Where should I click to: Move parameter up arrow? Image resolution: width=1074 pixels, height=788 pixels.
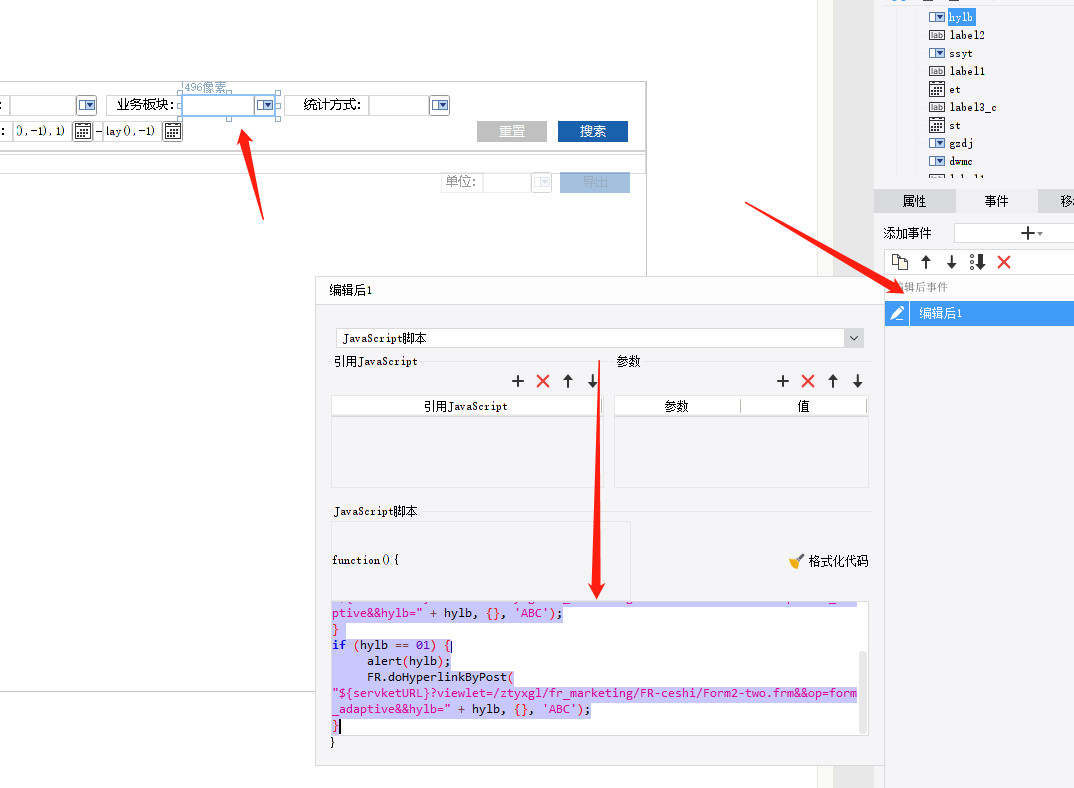[x=833, y=381]
